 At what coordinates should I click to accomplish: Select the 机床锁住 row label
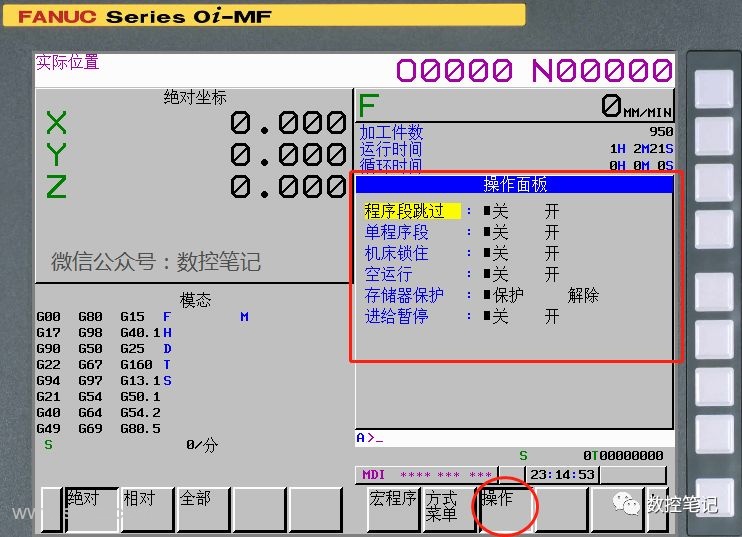397,253
